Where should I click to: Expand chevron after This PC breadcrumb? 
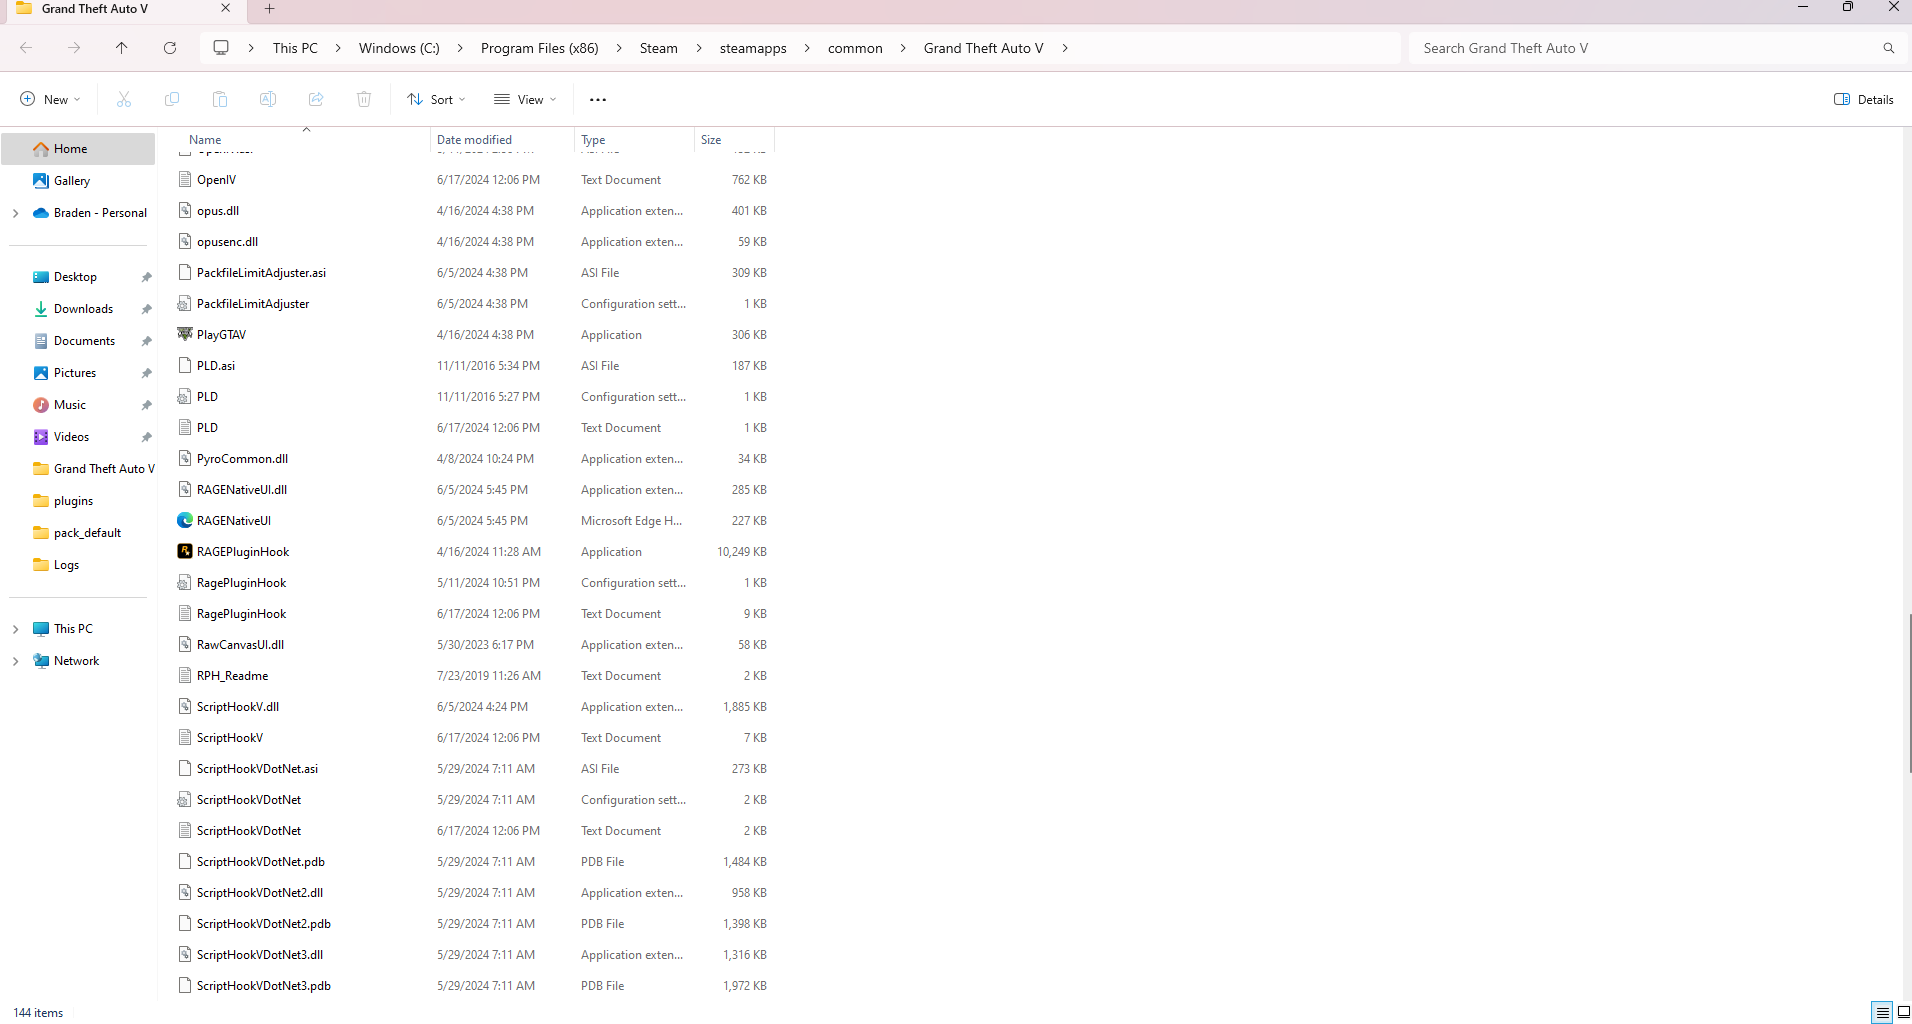coord(338,48)
